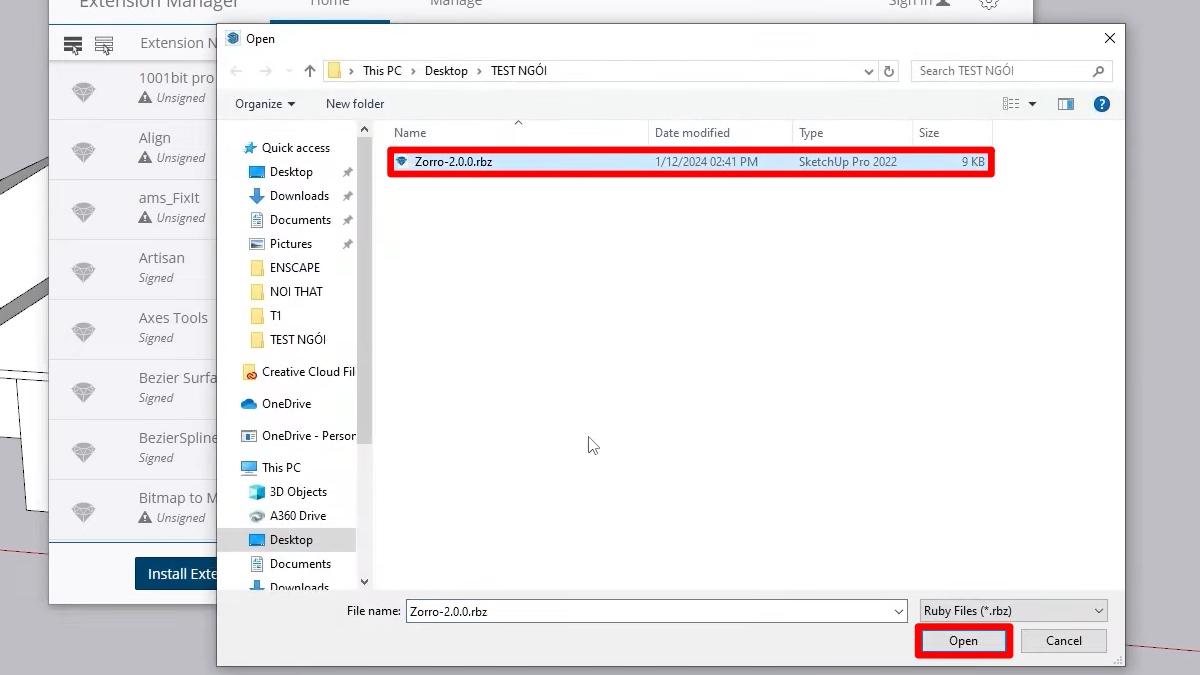
Task: Select the Zorro-2.0.0.rbz file
Action: click(x=691, y=162)
